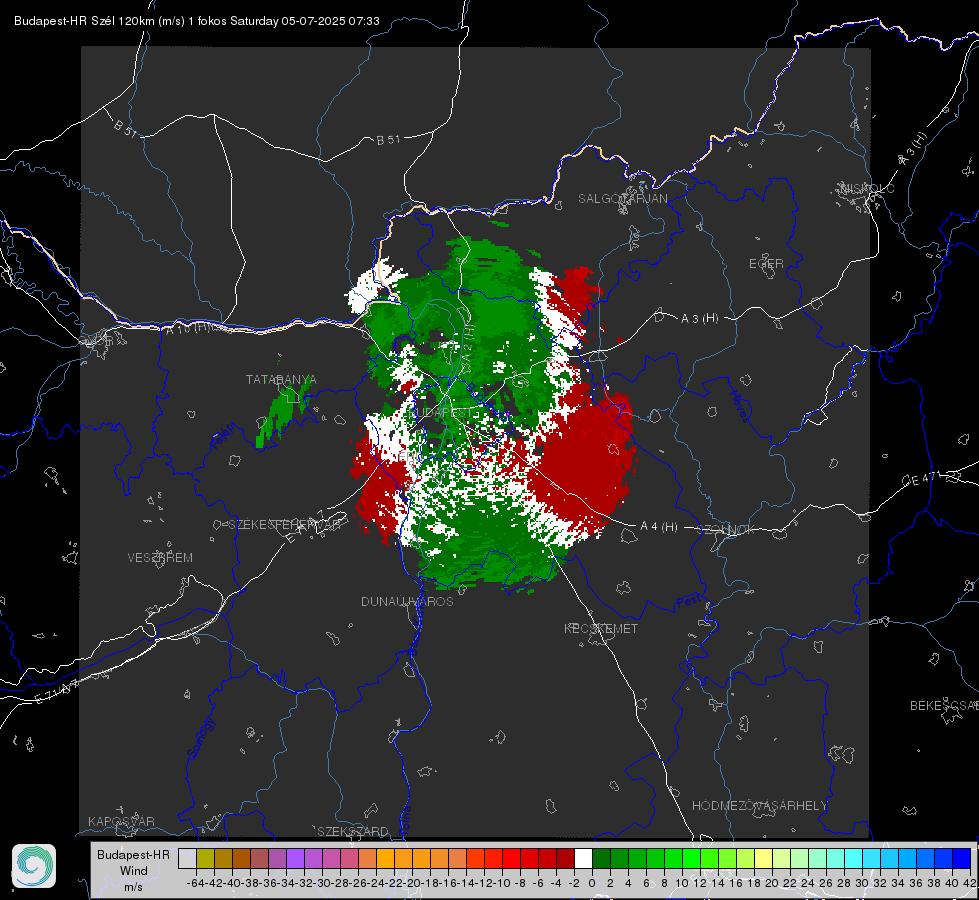This screenshot has width=979, height=900.
Task: Click the SZEKSZÁRD city label
Action: 353,831
